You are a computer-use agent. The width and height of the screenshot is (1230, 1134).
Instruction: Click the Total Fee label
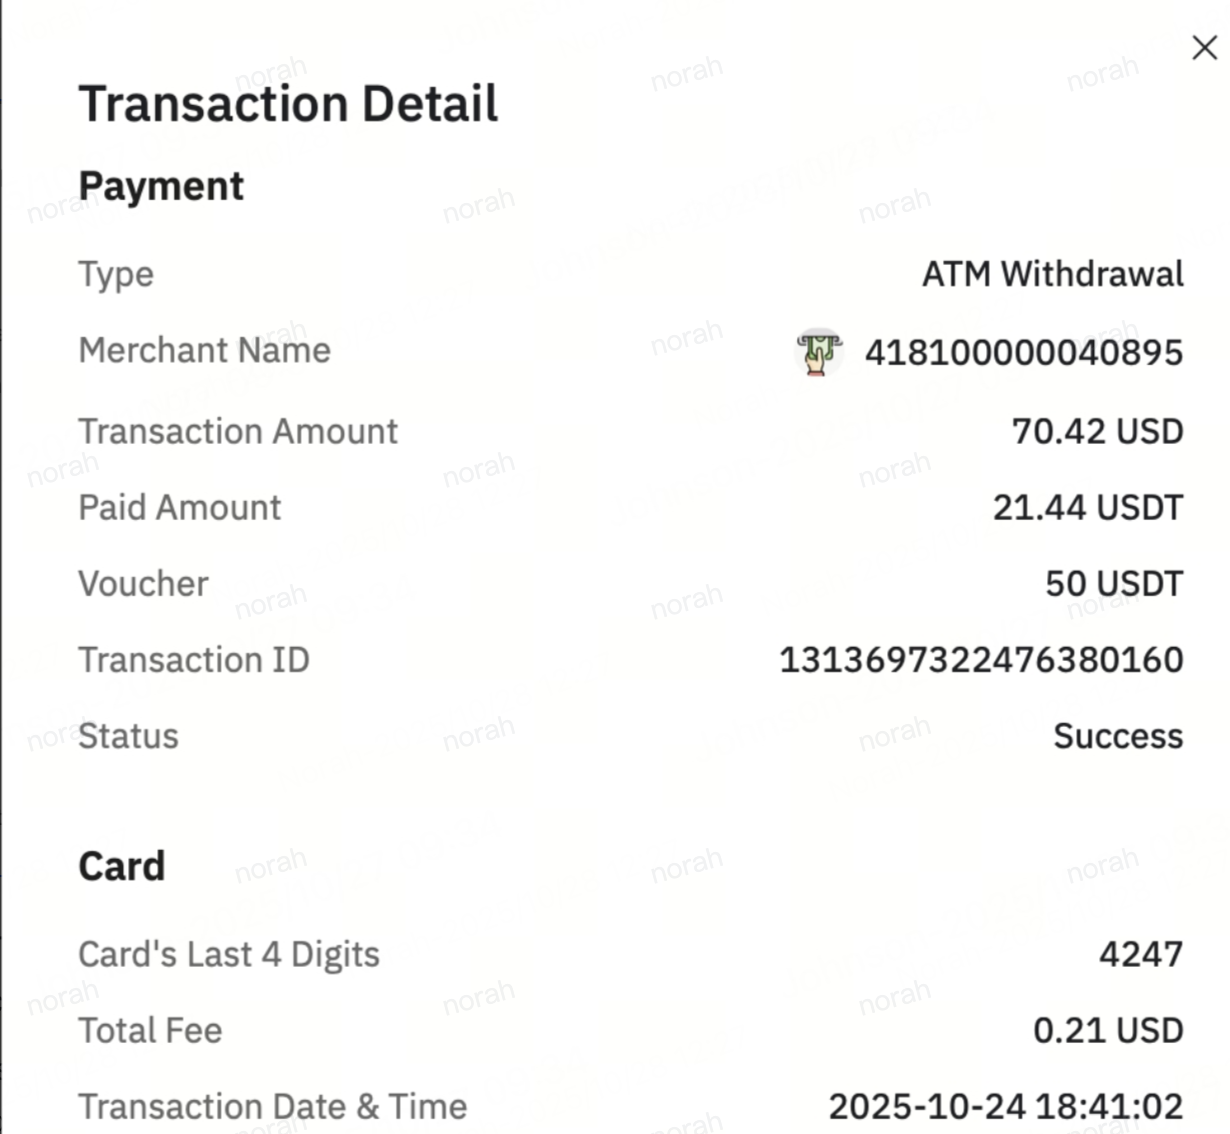click(x=150, y=1030)
